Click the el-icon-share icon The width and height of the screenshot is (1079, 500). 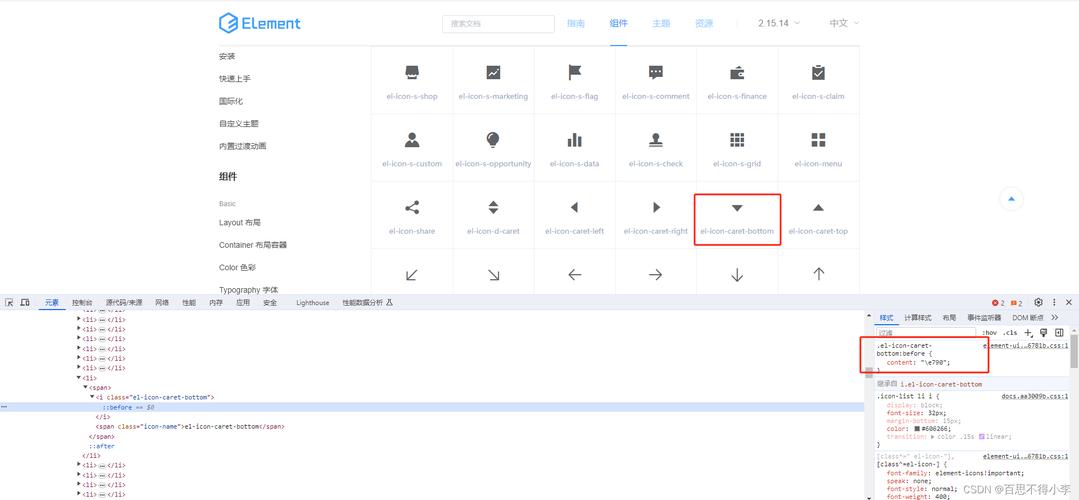[x=412, y=208]
